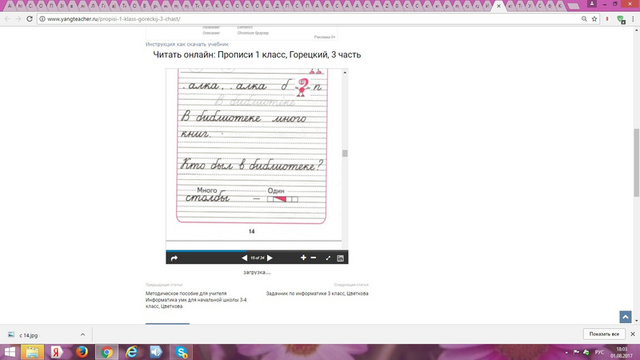Bookmark this page with the star icon
The width and height of the screenshot is (640, 360).
tap(594, 19)
